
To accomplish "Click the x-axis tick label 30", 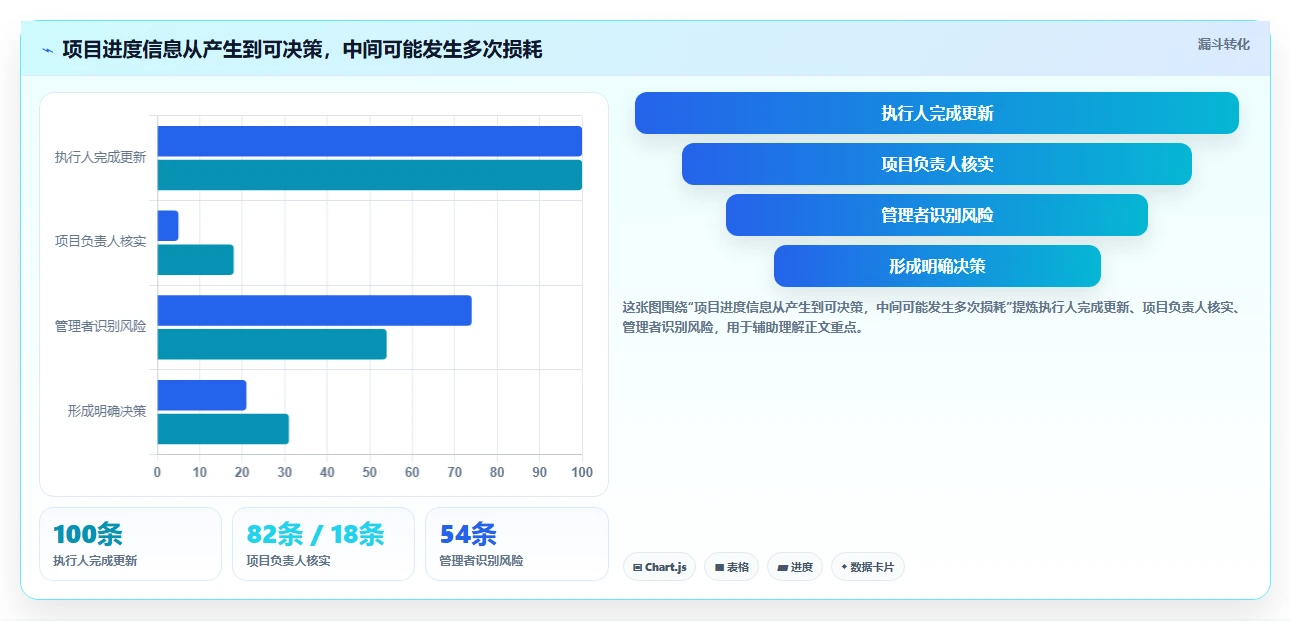I will point(285,472).
